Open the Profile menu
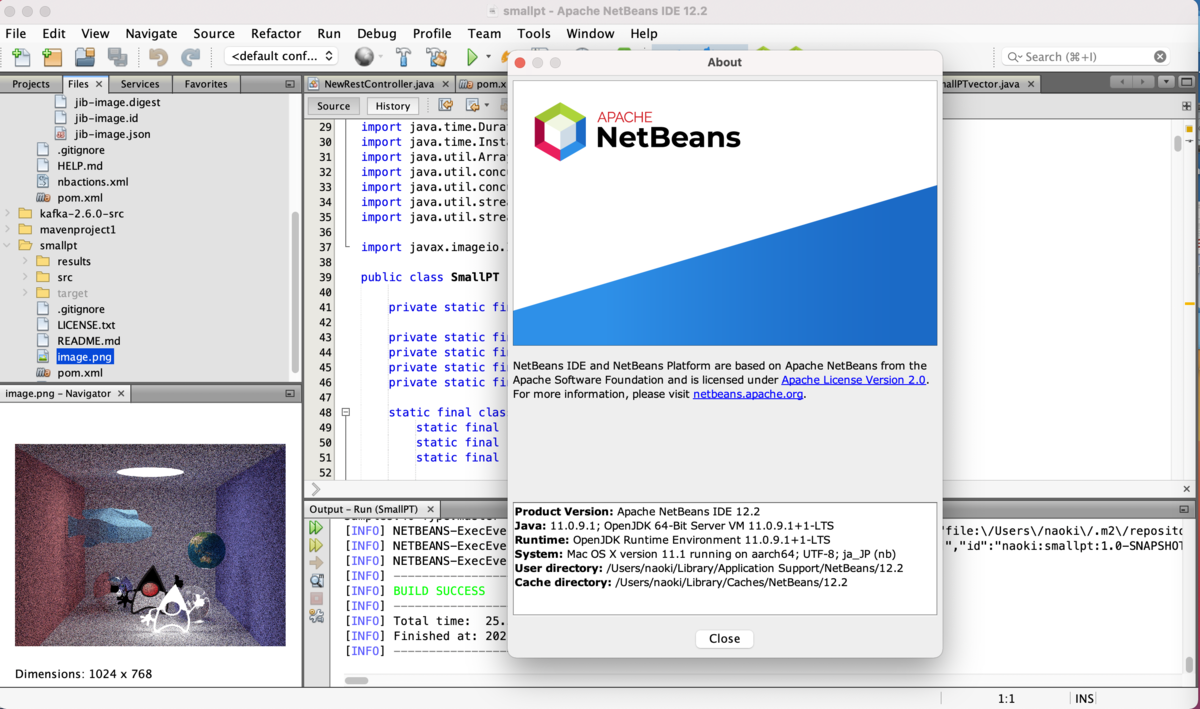This screenshot has width=1200, height=709. [x=432, y=33]
